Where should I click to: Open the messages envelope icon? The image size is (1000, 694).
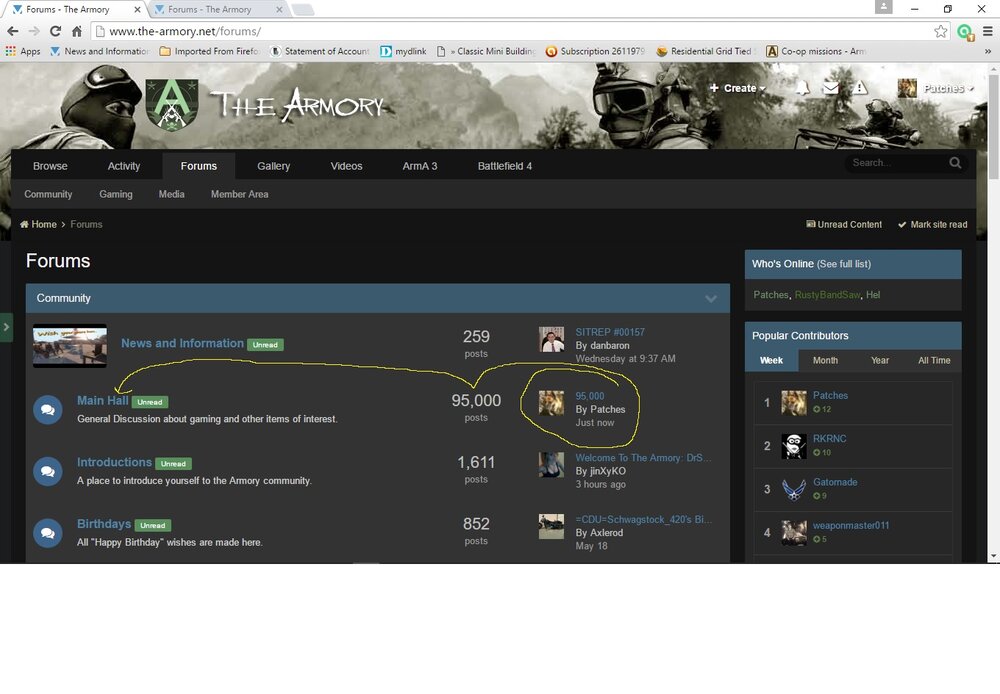[831, 88]
